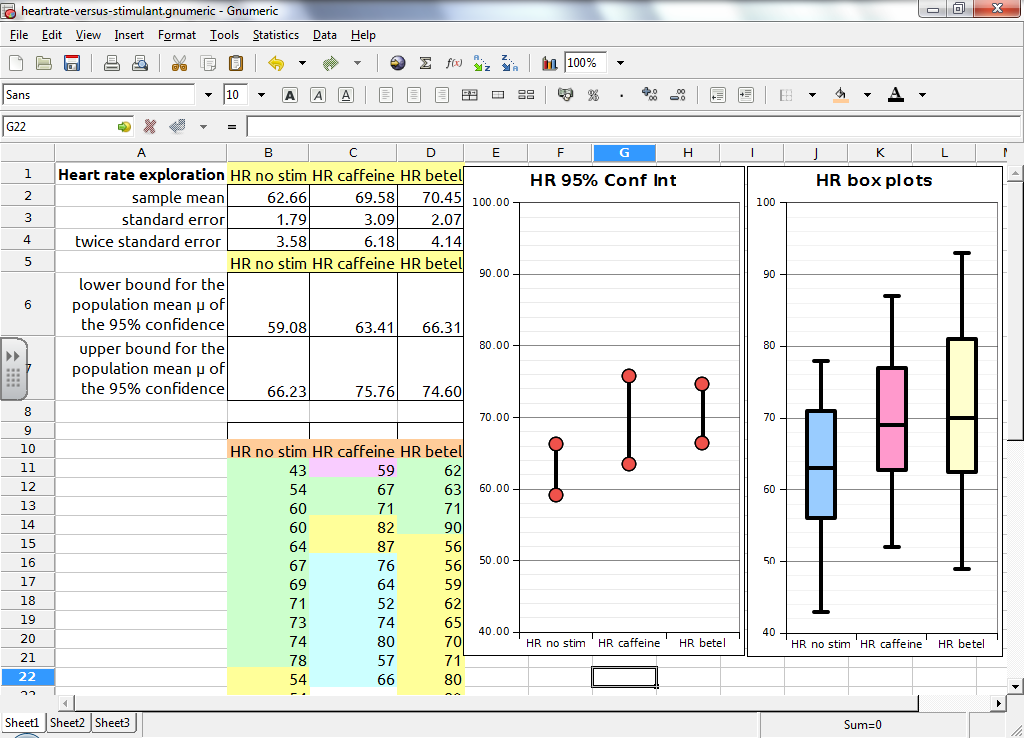Screen dimensions: 1024x738
Task: Expand the font name dropdown
Action: pyautogui.click(x=208, y=95)
